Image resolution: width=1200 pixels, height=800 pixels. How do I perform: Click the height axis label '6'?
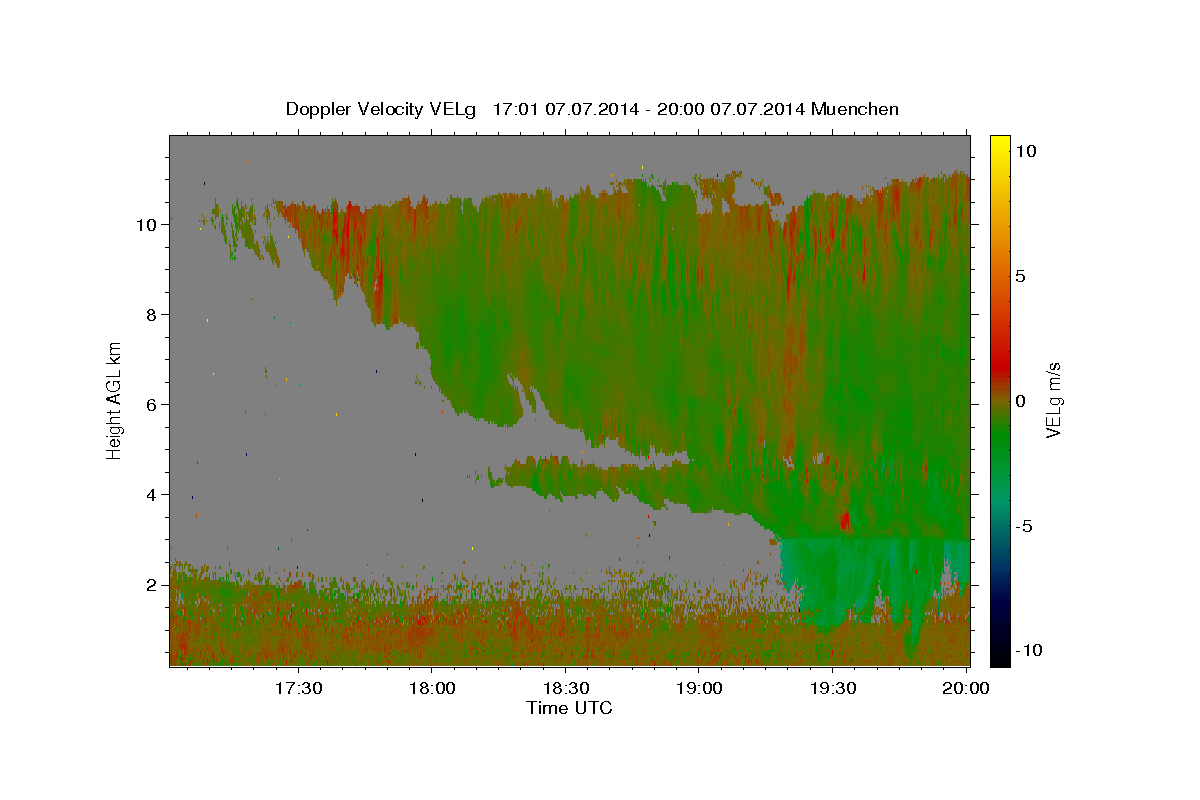tap(151, 405)
